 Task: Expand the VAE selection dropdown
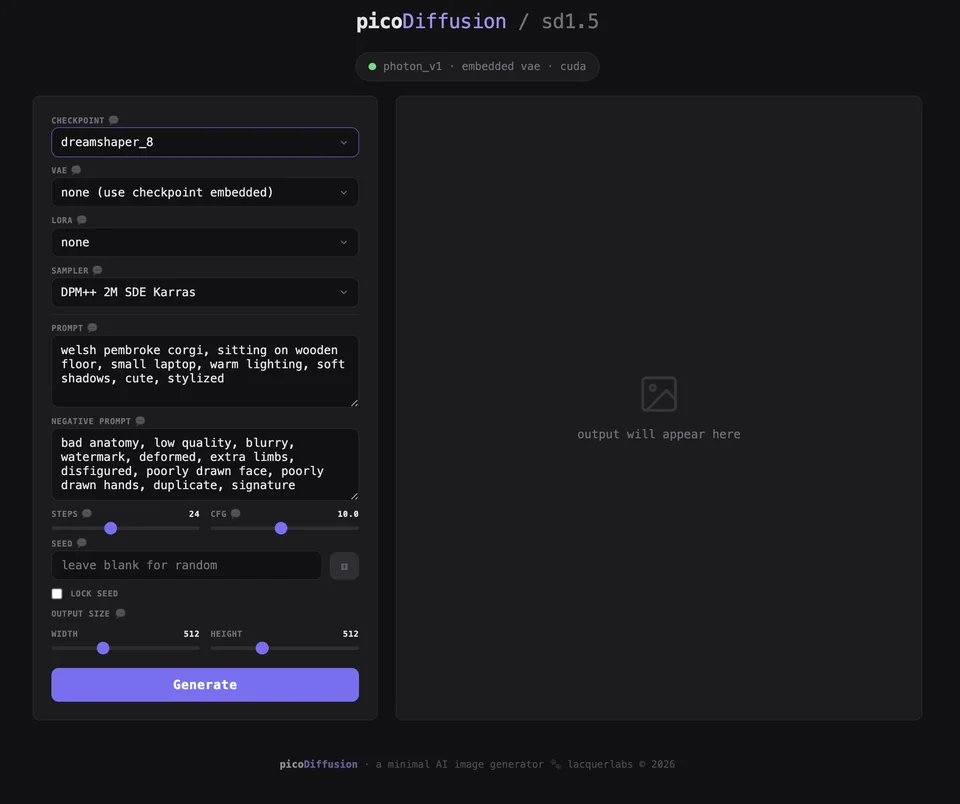tap(204, 192)
